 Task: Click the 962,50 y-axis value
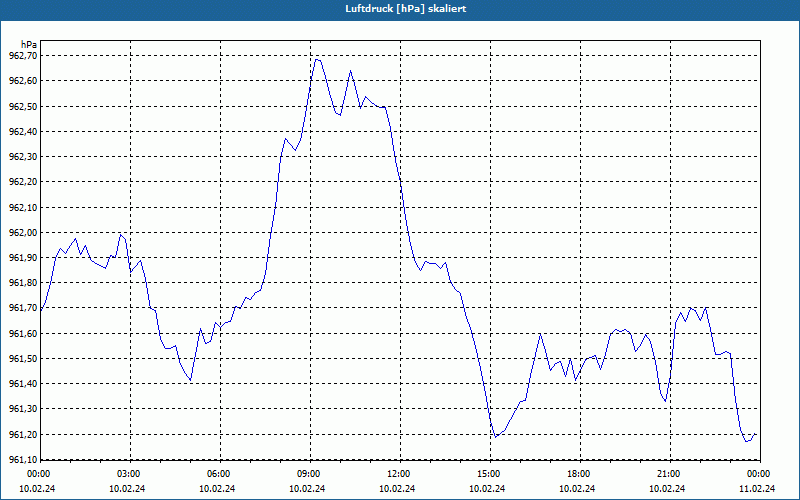coord(23,106)
